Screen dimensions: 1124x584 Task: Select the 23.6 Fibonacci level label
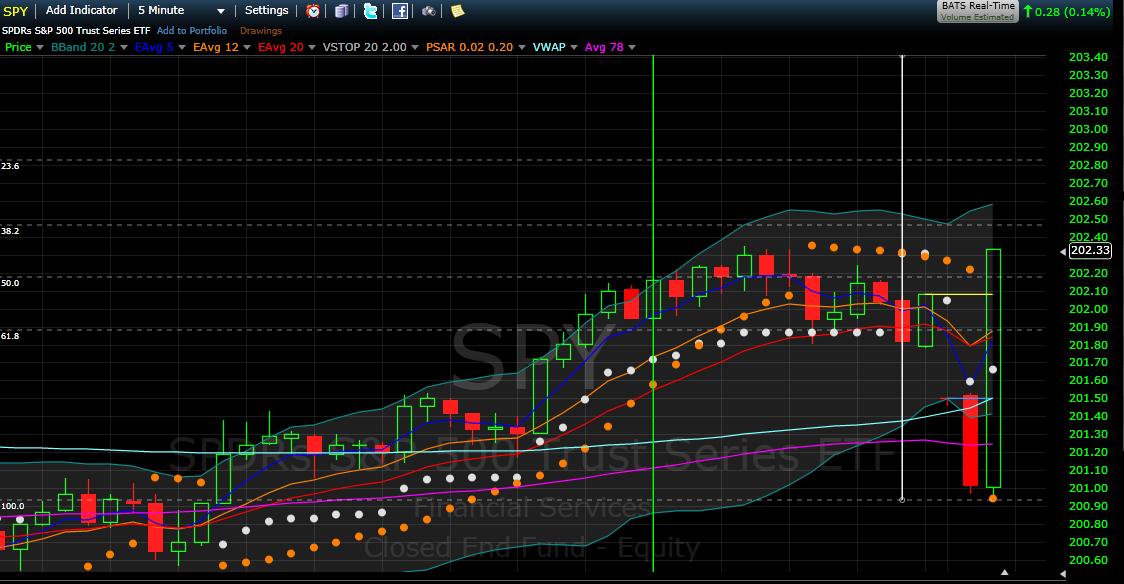point(10,166)
